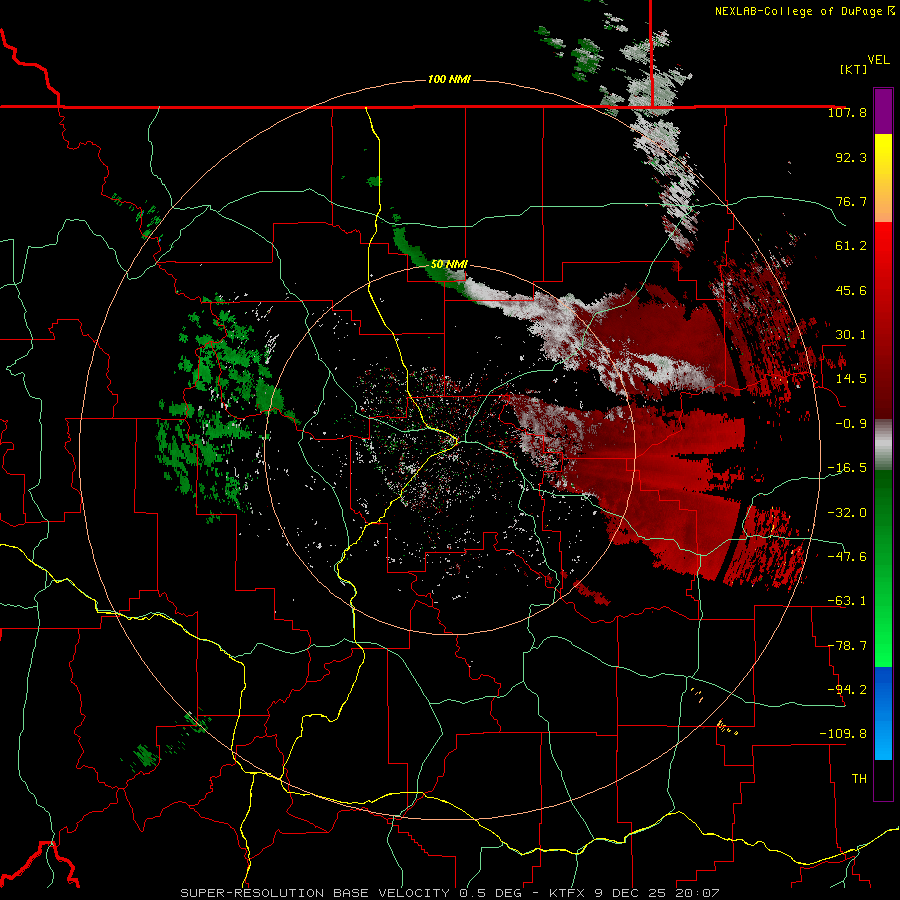The image size is (900, 900).
Task: Click the green segment of velocity color bar
Action: point(883,568)
